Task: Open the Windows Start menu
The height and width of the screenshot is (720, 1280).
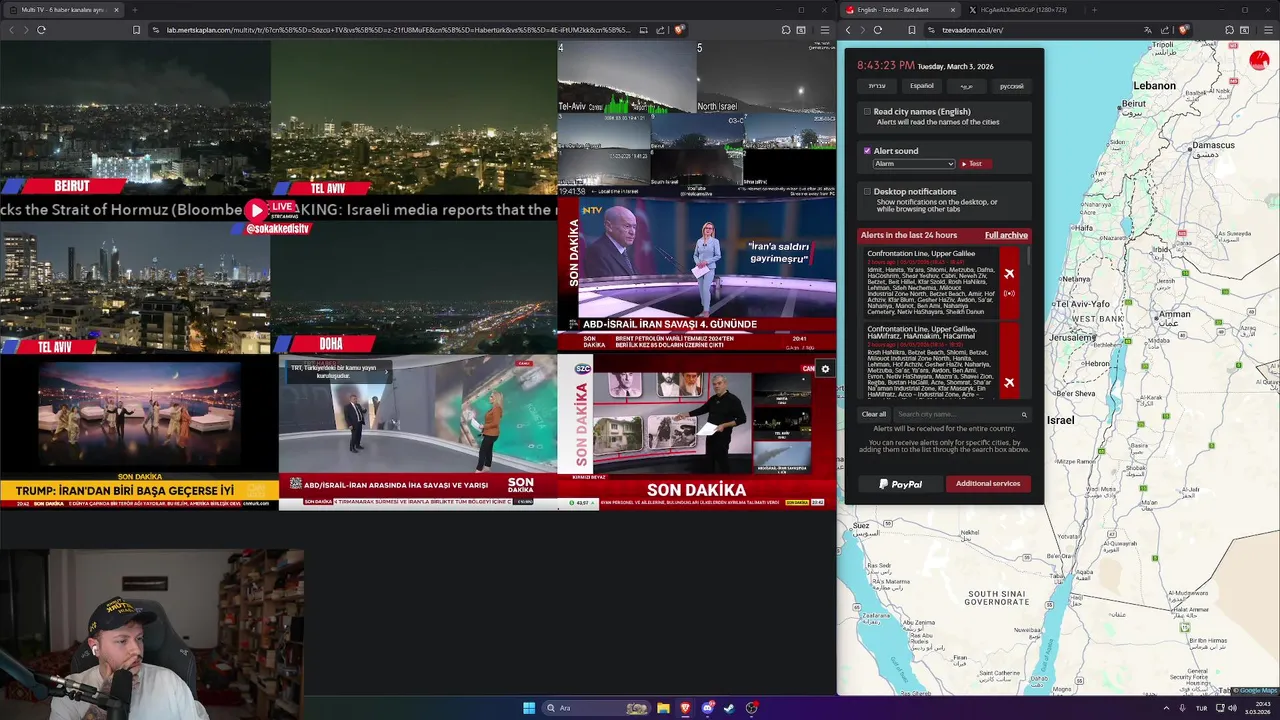Action: tap(529, 708)
